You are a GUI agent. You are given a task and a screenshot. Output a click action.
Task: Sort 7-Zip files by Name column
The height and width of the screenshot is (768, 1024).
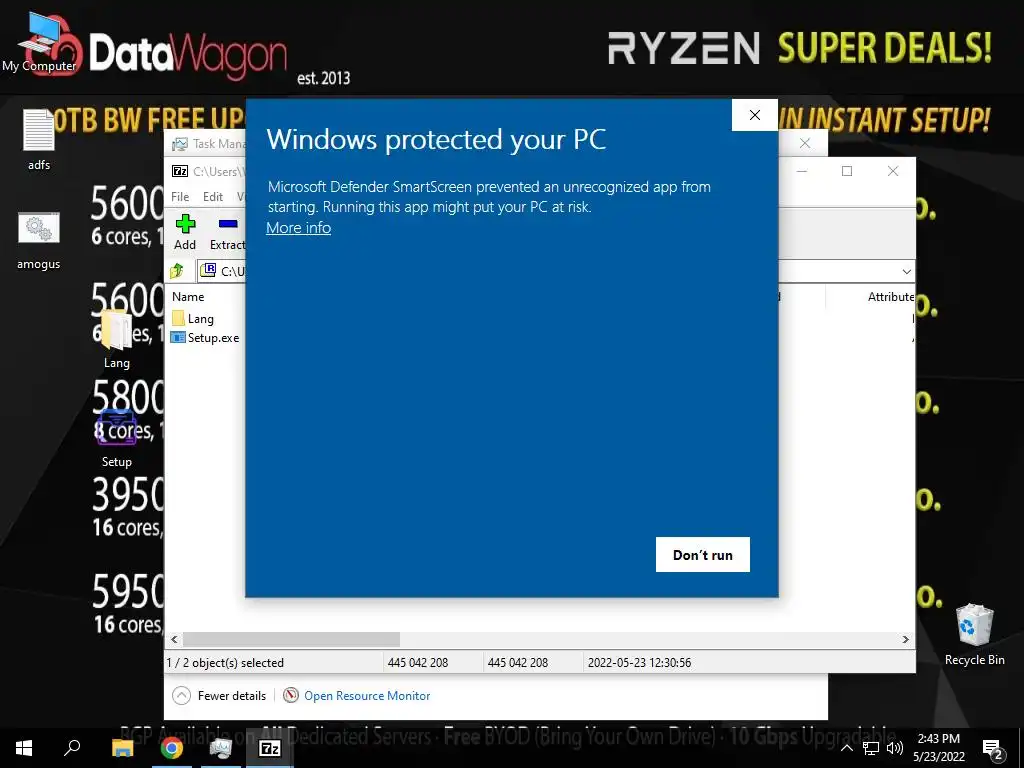188,296
